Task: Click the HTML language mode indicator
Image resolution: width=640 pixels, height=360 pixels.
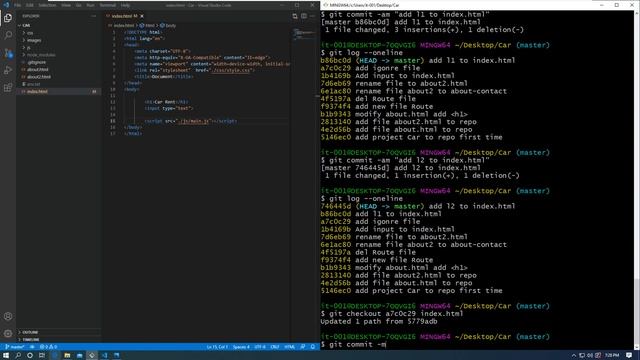Action: coord(289,347)
